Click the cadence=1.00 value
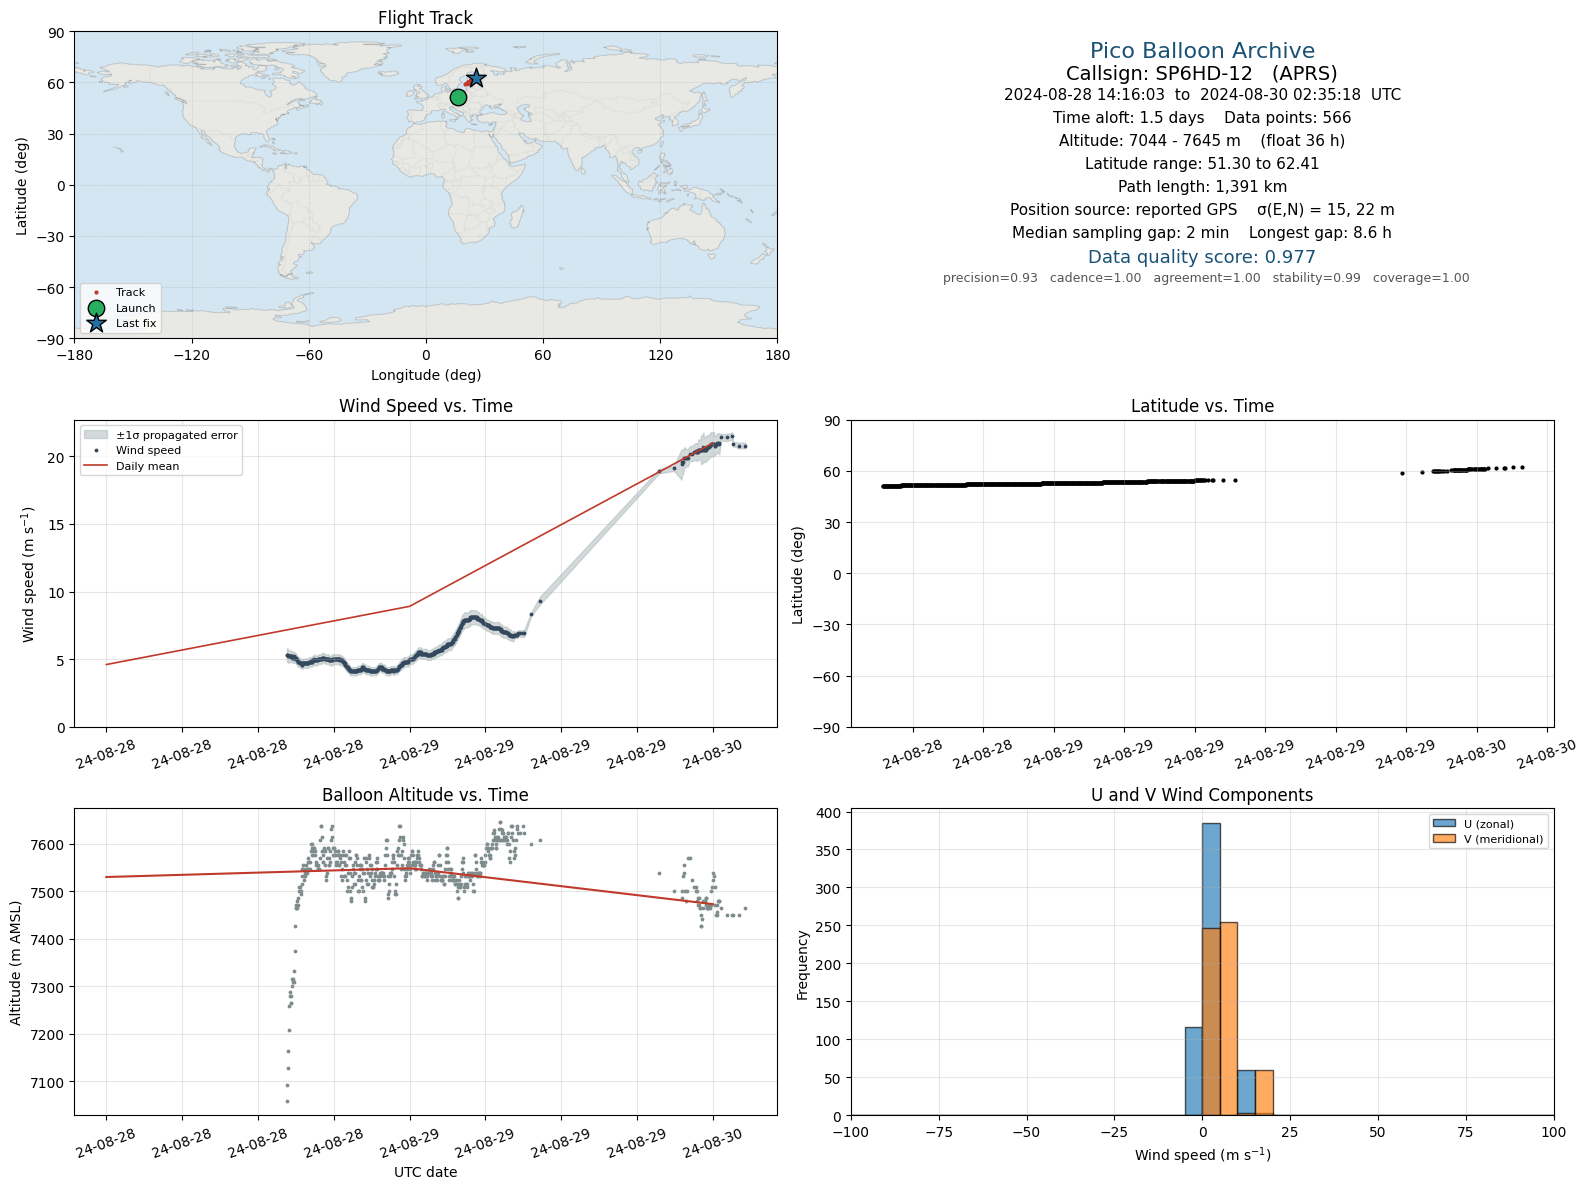1588x1189 pixels. tap(1095, 278)
